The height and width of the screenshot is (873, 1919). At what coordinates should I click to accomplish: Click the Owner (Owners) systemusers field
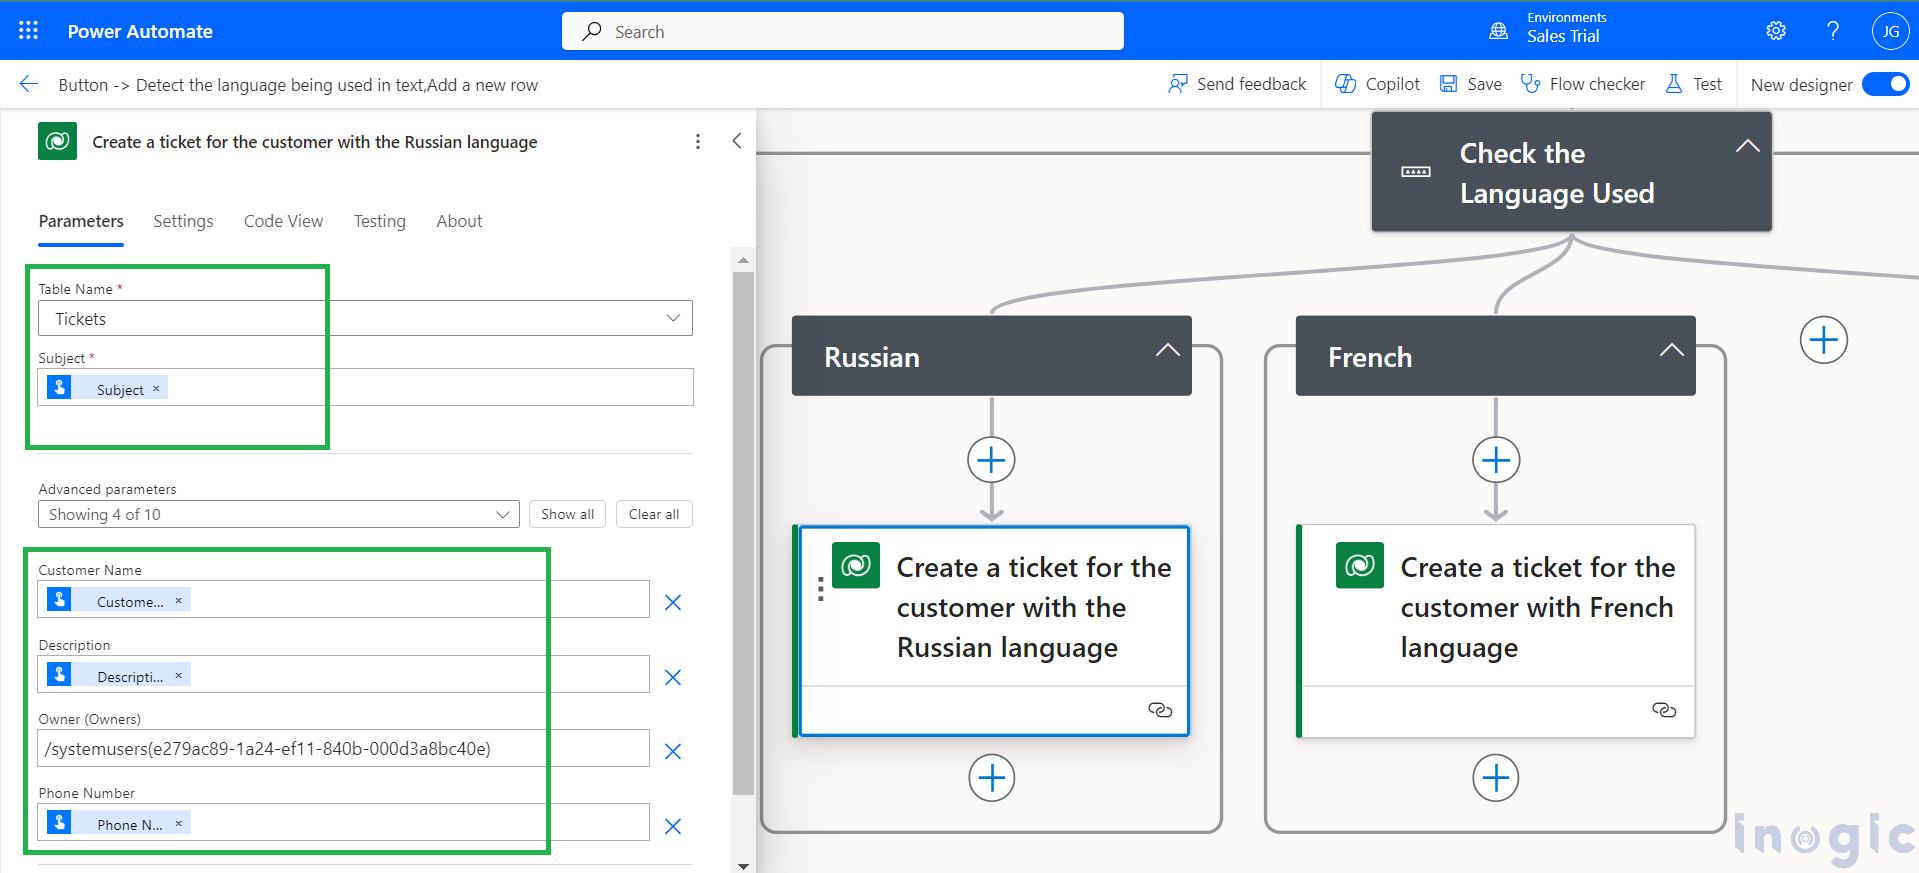pyautogui.click(x=344, y=748)
